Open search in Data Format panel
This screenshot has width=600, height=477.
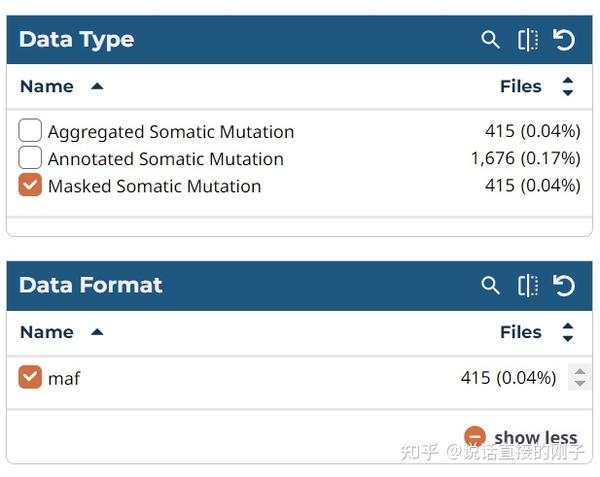click(490, 286)
